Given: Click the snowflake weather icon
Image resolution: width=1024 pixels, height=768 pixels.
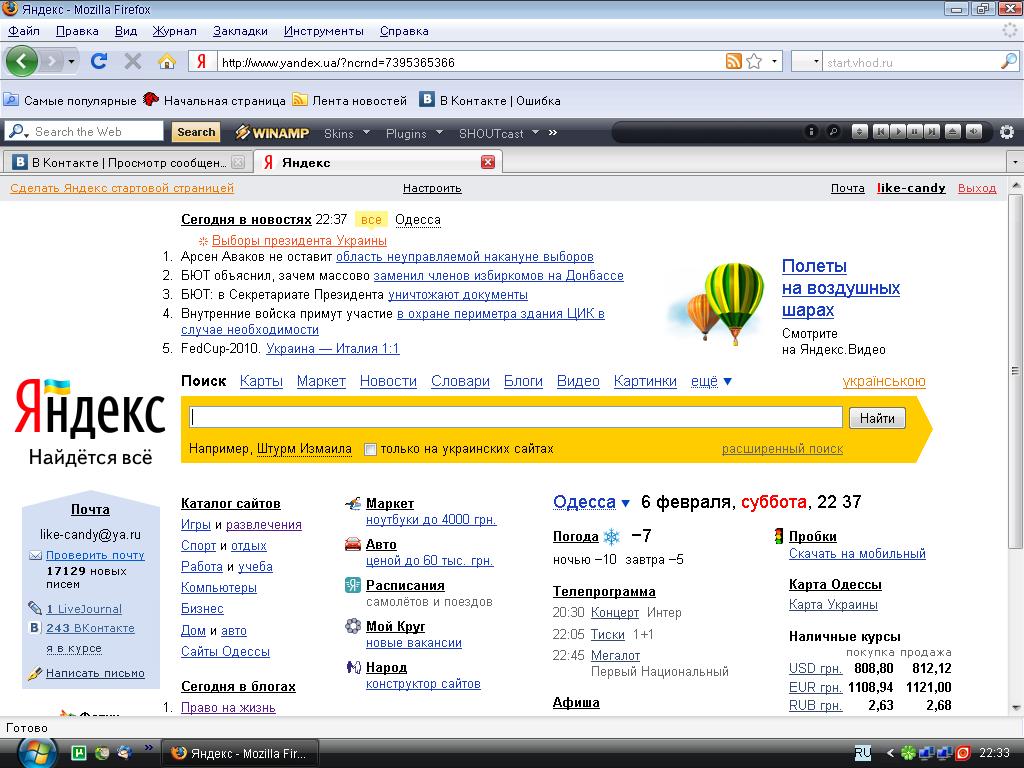Looking at the screenshot, I should pyautogui.click(x=611, y=537).
